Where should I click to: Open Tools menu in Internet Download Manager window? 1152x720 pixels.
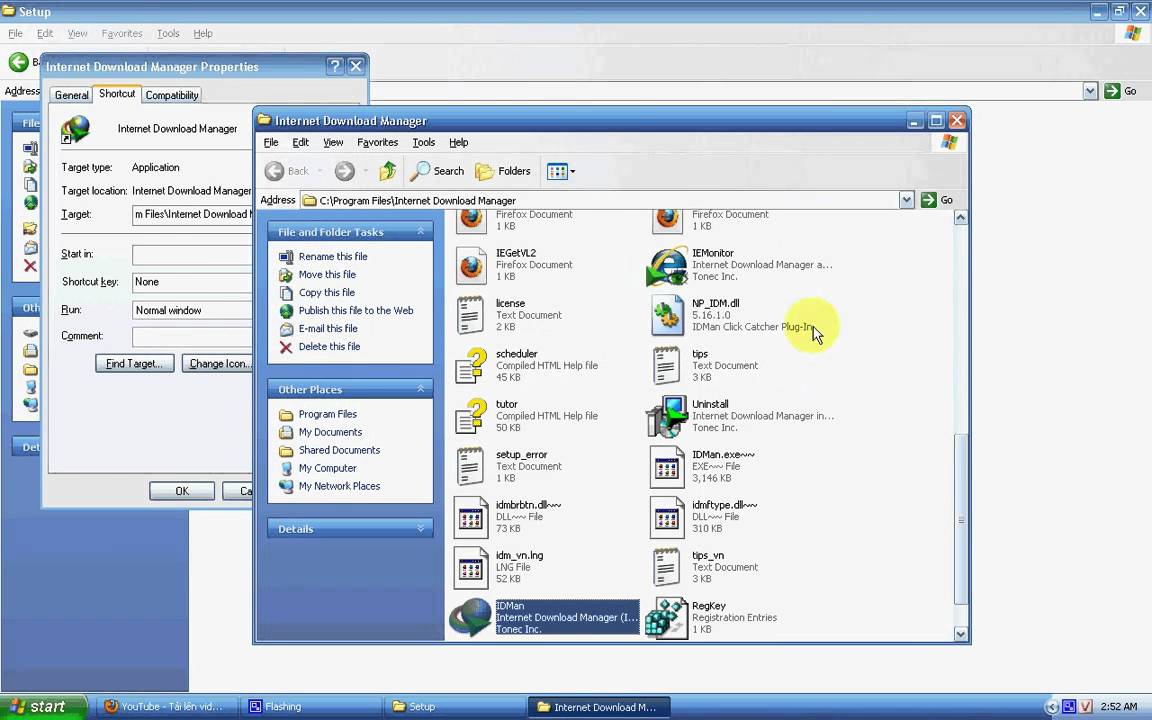coord(424,143)
